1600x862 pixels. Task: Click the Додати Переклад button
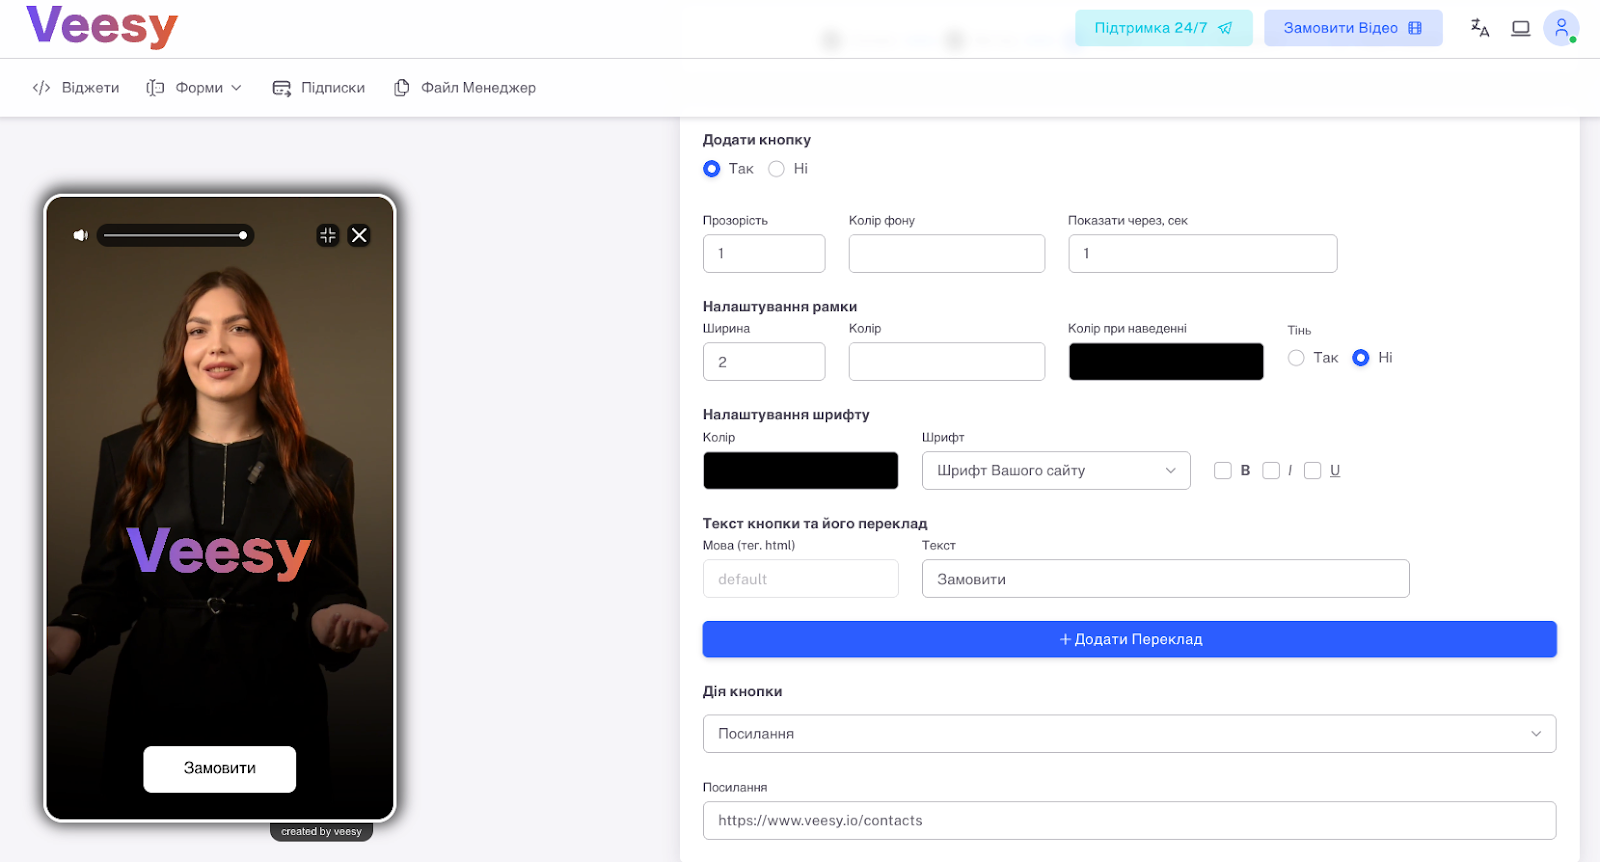coord(1130,640)
